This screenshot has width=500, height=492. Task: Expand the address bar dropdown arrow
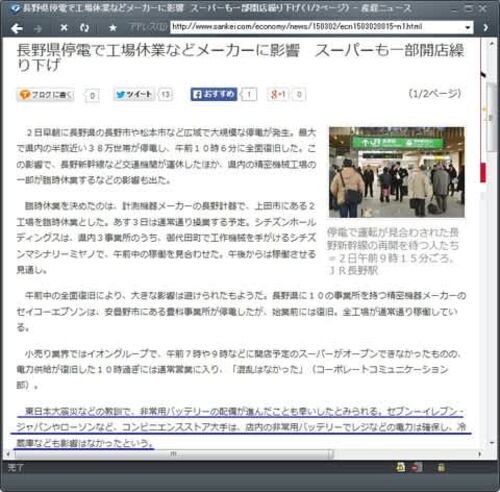(468, 27)
